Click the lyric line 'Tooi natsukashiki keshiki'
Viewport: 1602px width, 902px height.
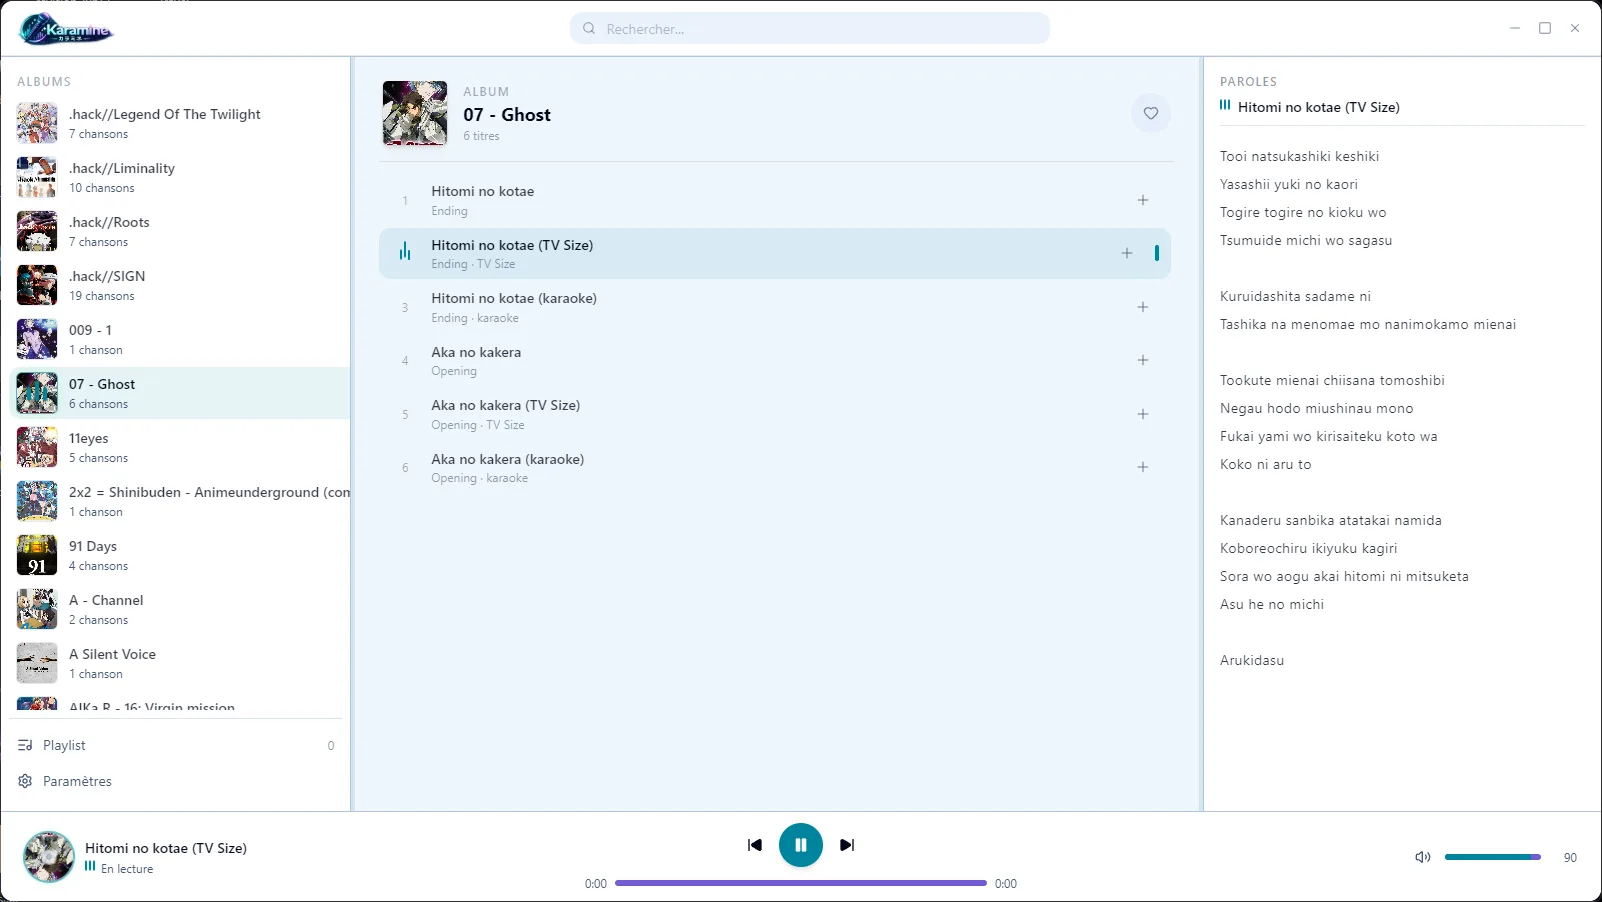[x=1299, y=156]
